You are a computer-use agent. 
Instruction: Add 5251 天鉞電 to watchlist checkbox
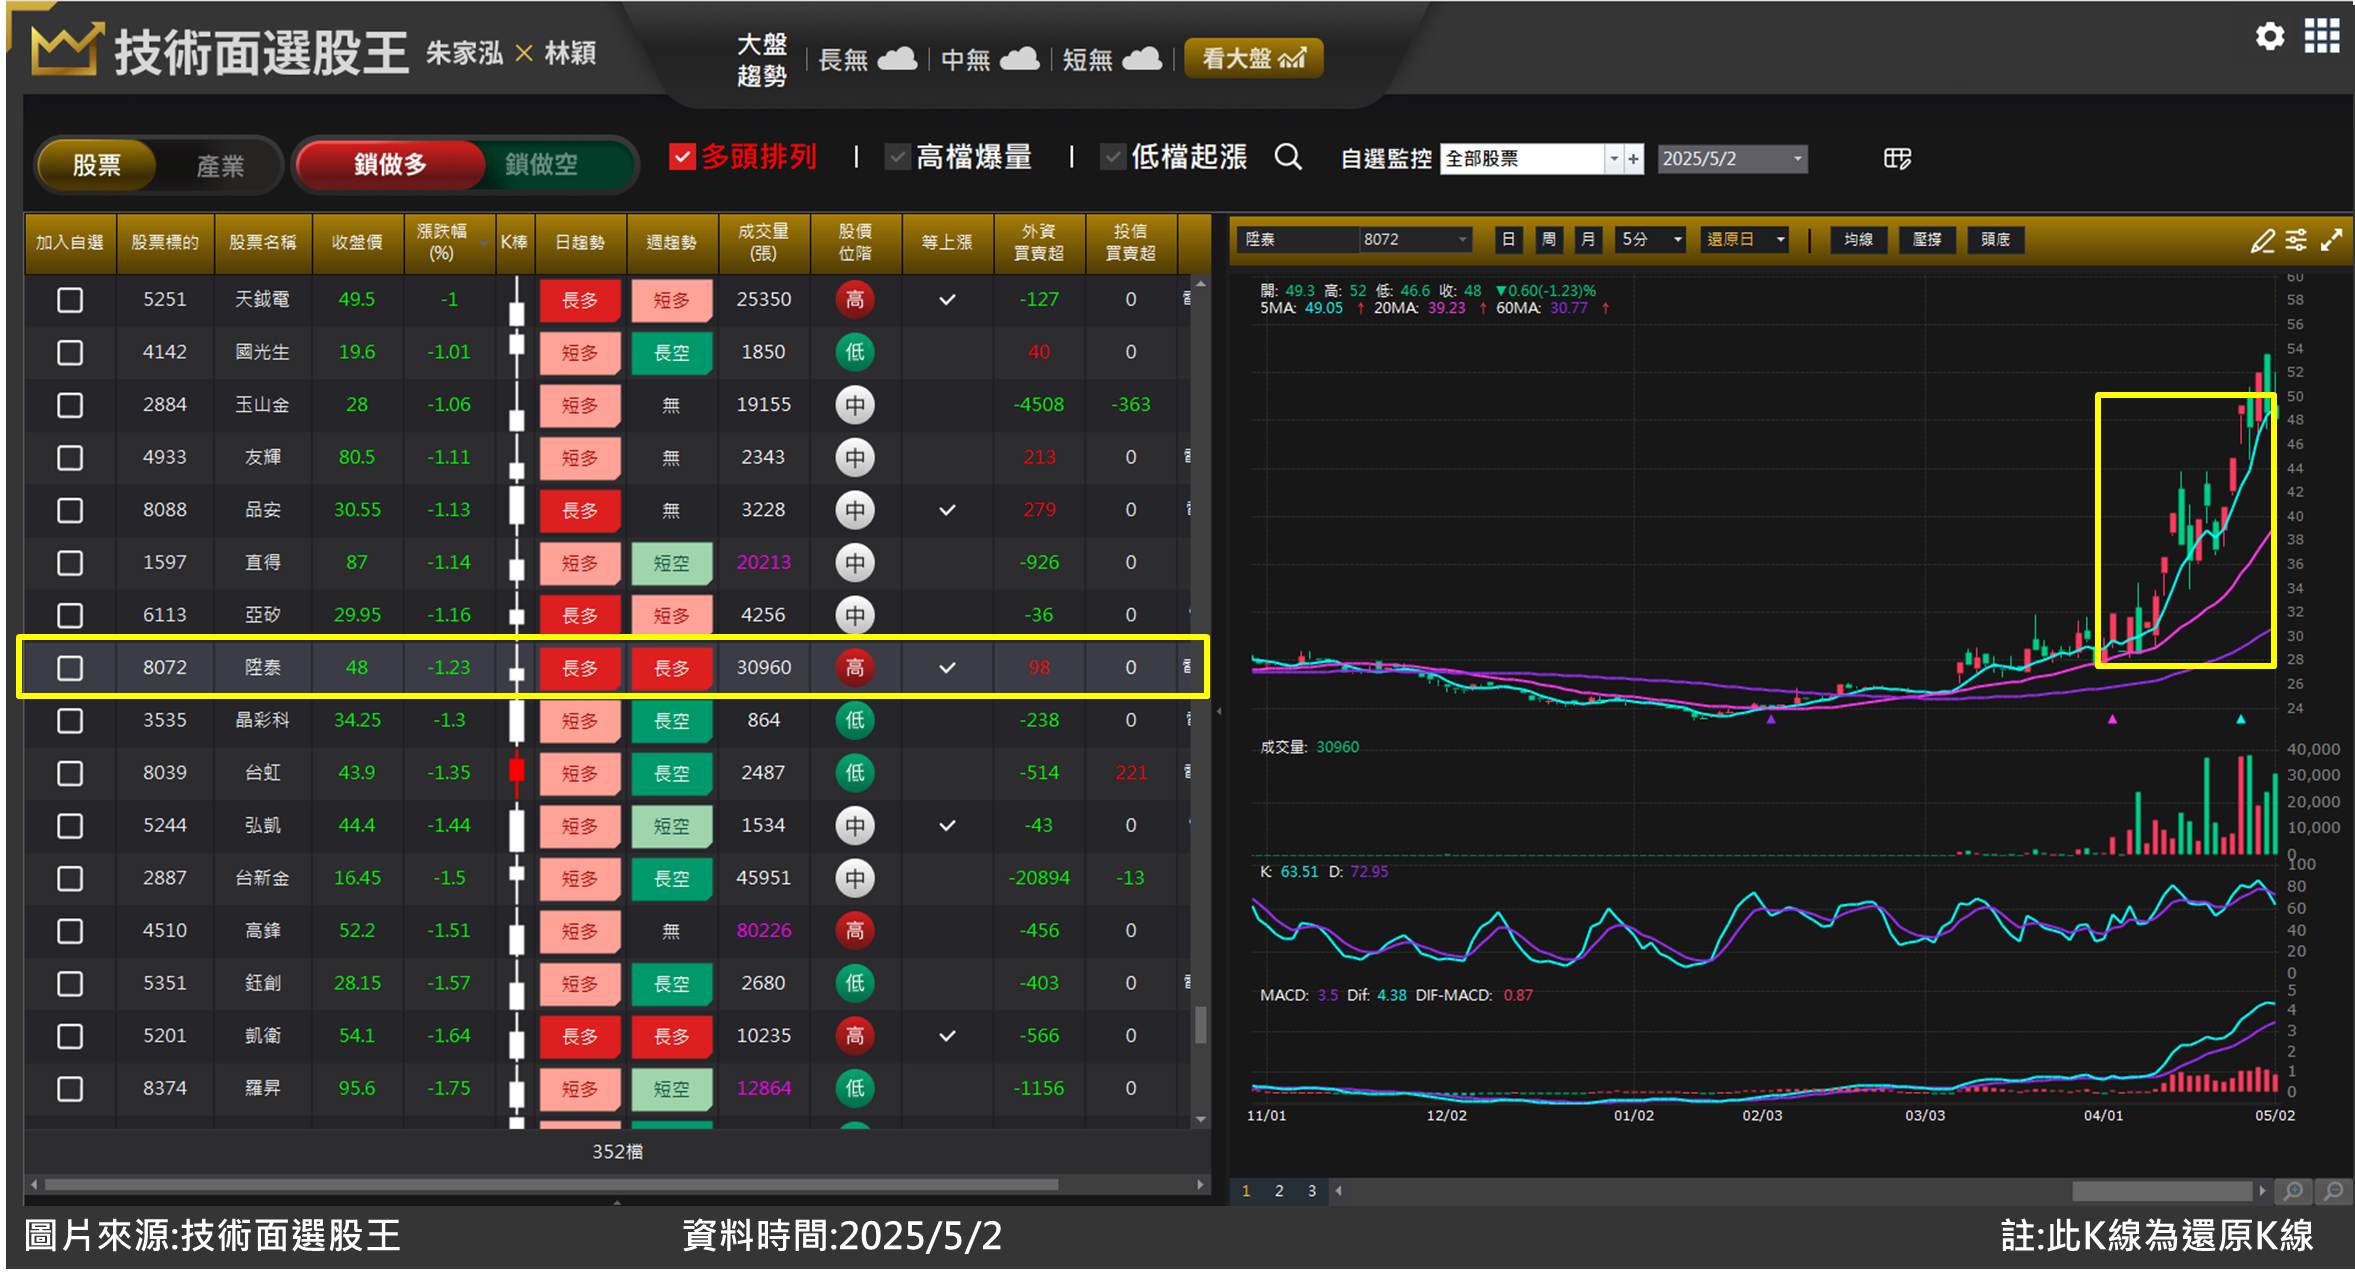pyautogui.click(x=70, y=300)
